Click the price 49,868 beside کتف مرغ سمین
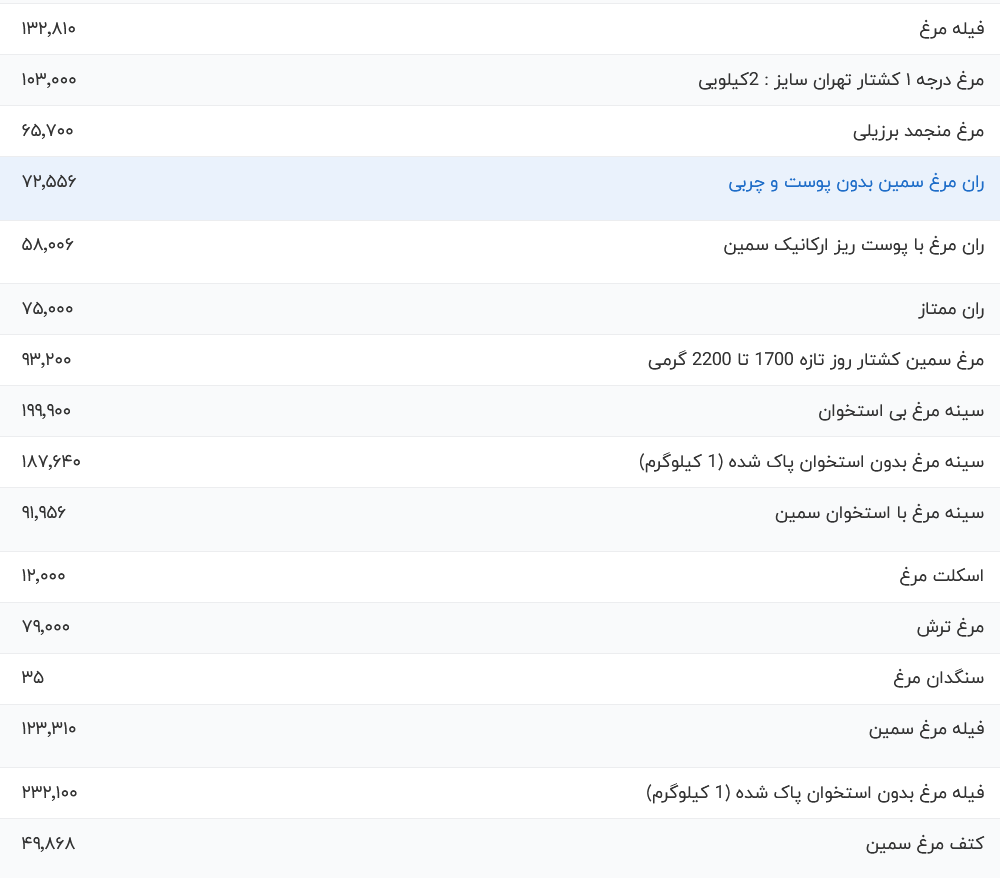Image resolution: width=1000 pixels, height=878 pixels. coord(47,843)
